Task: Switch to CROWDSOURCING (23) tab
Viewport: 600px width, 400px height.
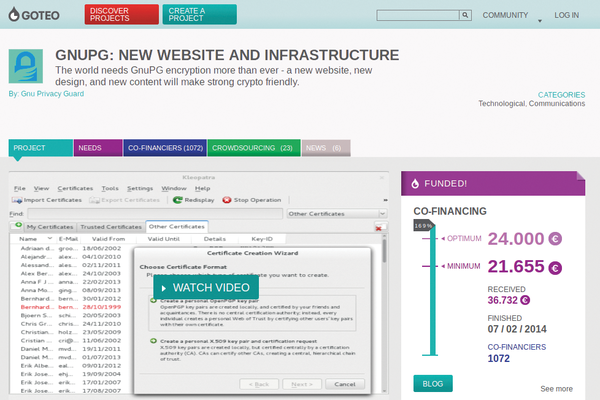Action: coord(254,148)
